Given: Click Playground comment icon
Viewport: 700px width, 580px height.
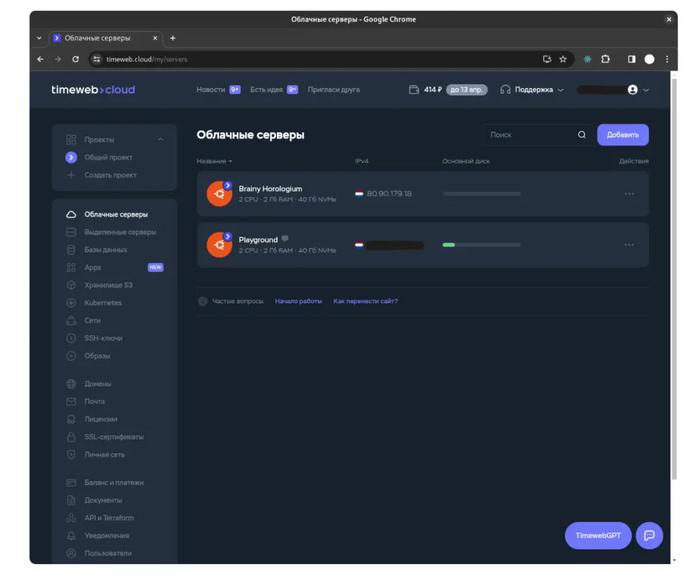Looking at the screenshot, I should pos(285,239).
